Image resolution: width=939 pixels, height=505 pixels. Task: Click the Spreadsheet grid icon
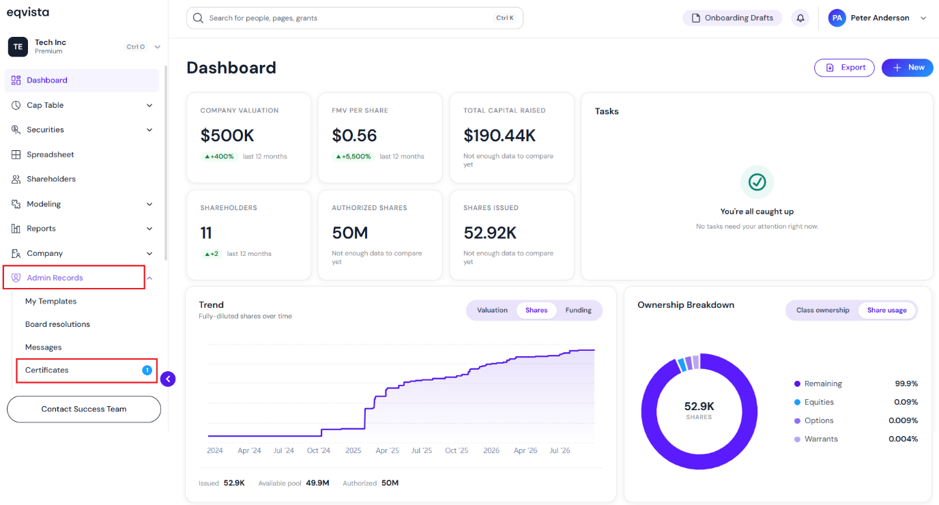[16, 155]
